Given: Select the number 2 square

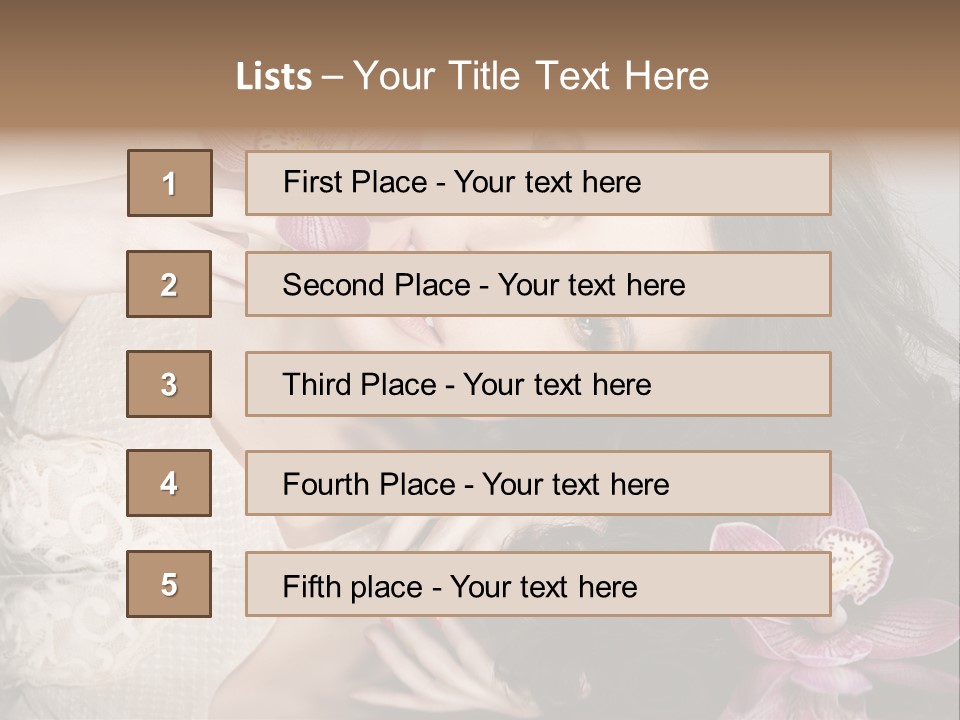Looking at the screenshot, I should (169, 284).
